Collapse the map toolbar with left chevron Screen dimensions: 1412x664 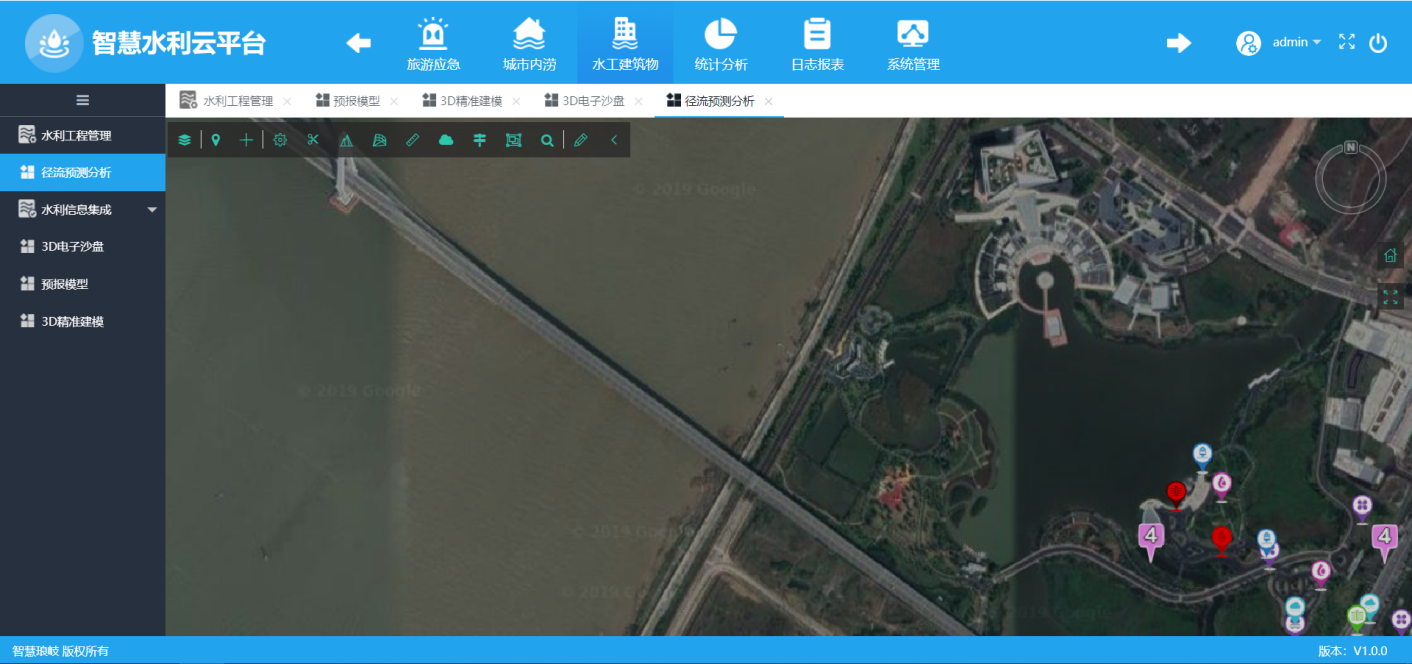coord(614,140)
